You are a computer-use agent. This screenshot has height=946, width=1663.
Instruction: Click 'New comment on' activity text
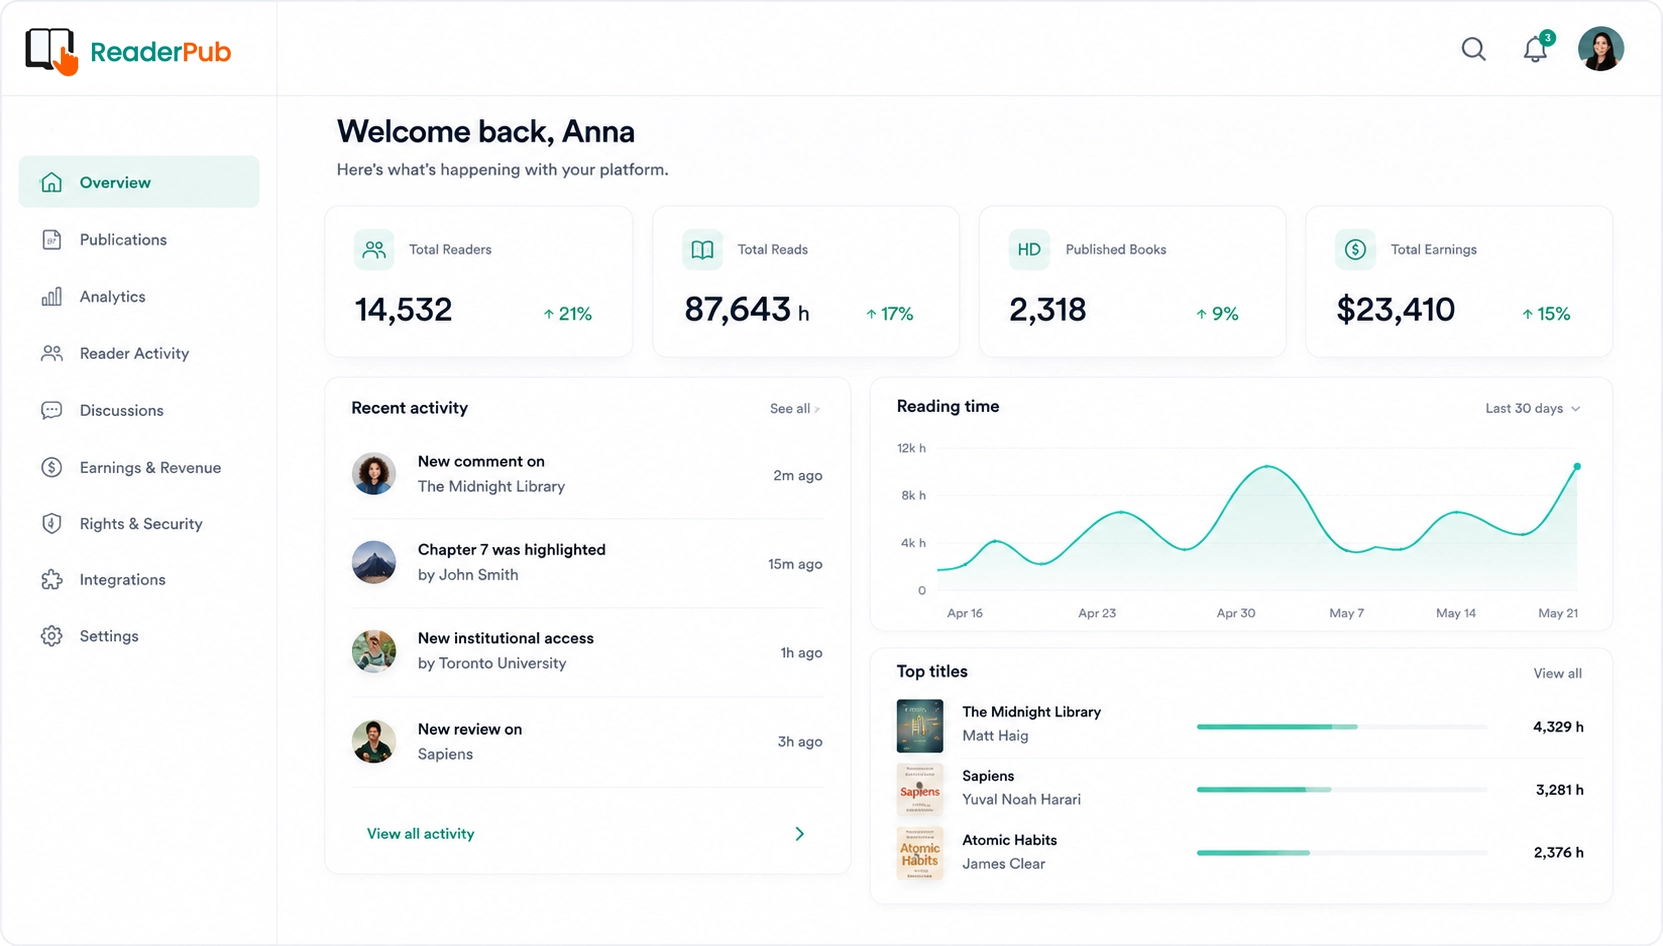(481, 461)
